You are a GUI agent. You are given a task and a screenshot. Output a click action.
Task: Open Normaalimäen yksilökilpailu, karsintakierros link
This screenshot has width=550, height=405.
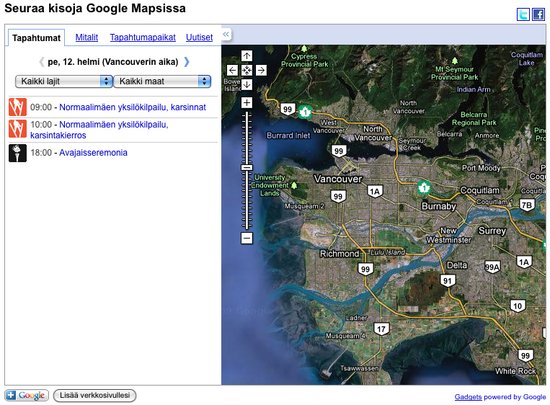tap(99, 130)
